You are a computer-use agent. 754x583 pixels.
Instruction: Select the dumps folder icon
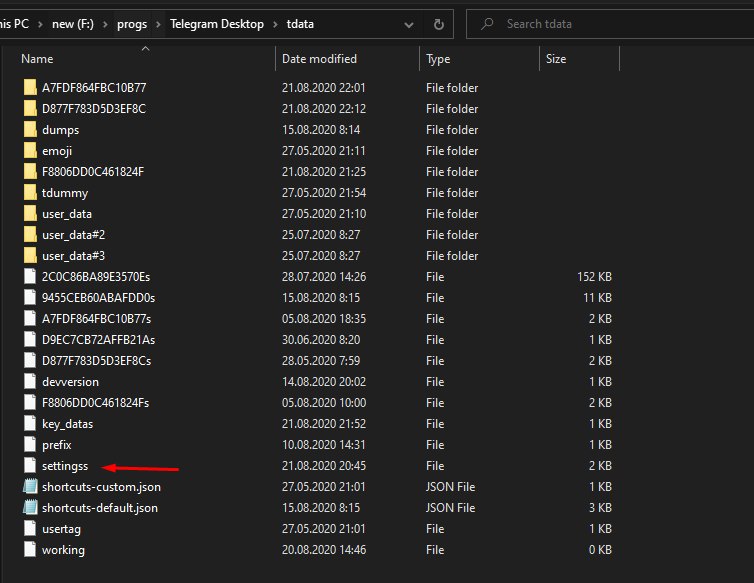click(x=30, y=129)
